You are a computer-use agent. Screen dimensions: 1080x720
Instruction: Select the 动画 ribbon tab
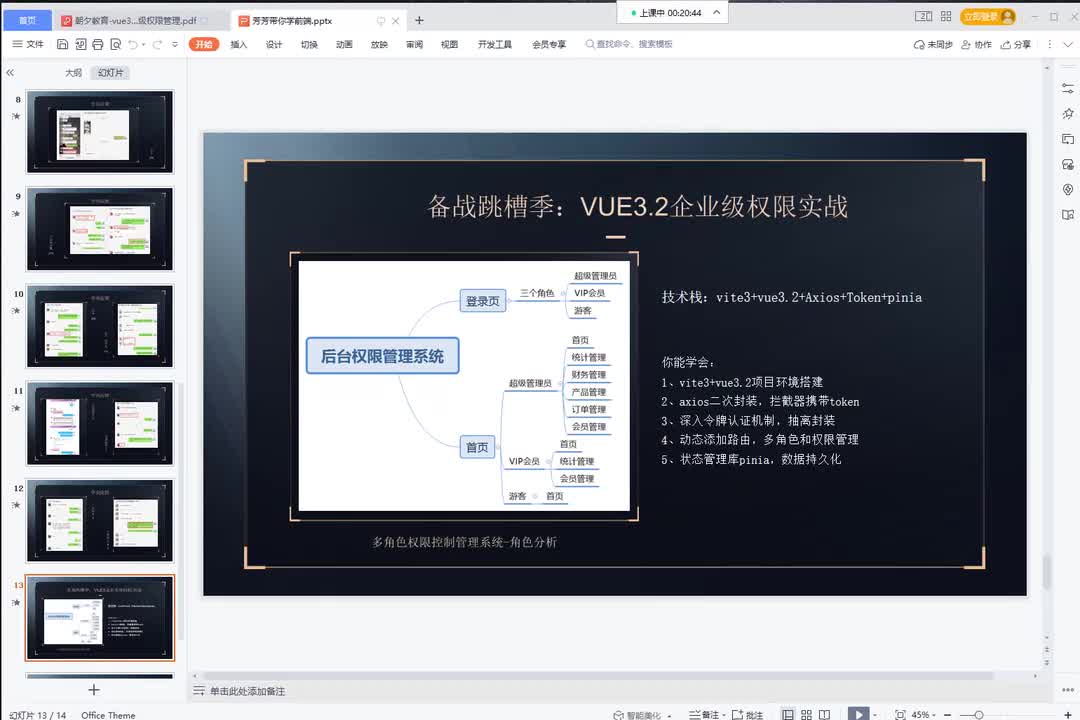(x=344, y=44)
